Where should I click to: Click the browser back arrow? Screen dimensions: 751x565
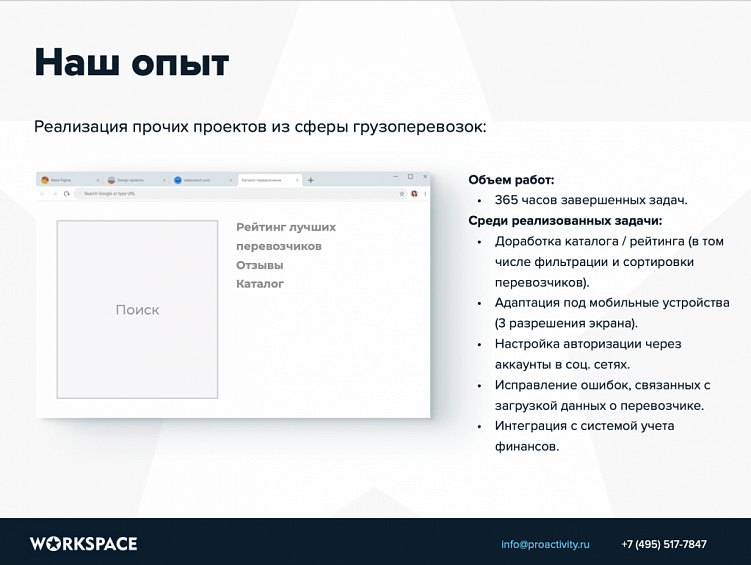click(x=43, y=193)
